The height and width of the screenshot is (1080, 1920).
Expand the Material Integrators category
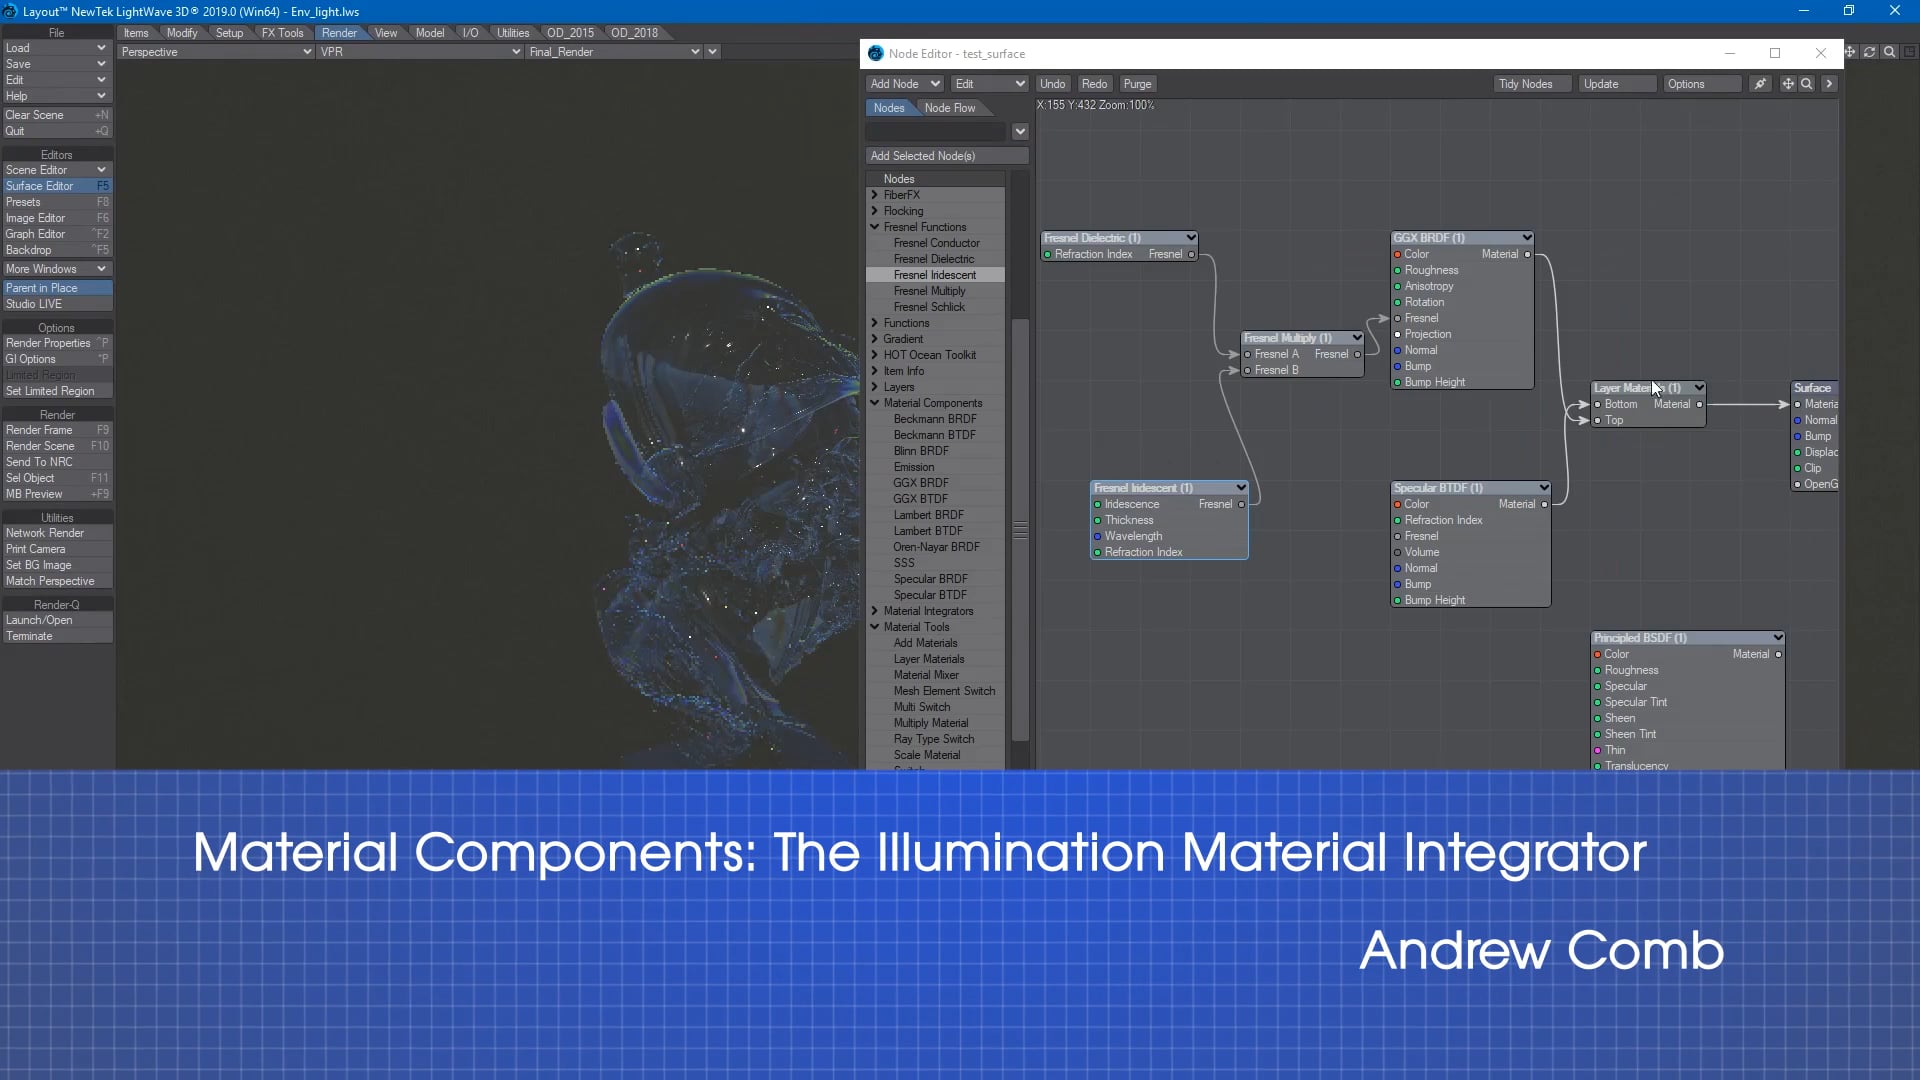pyautogui.click(x=875, y=611)
